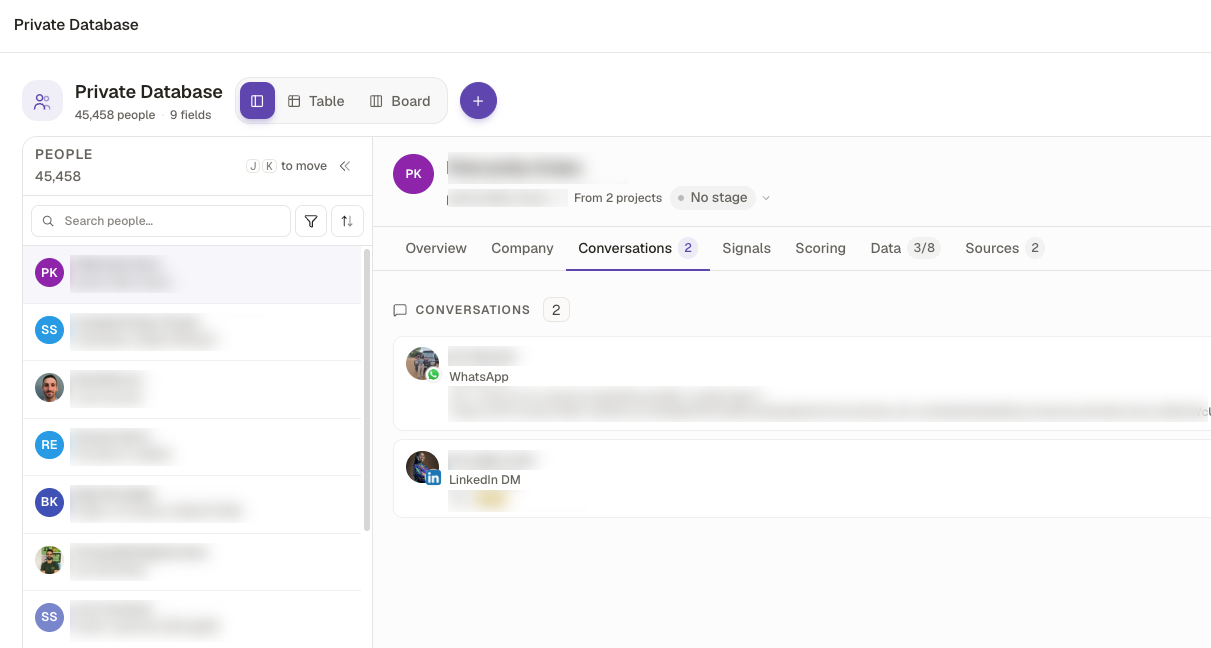This screenshot has width=1211, height=648.
Task: Open the Overview tab
Action: [436, 248]
